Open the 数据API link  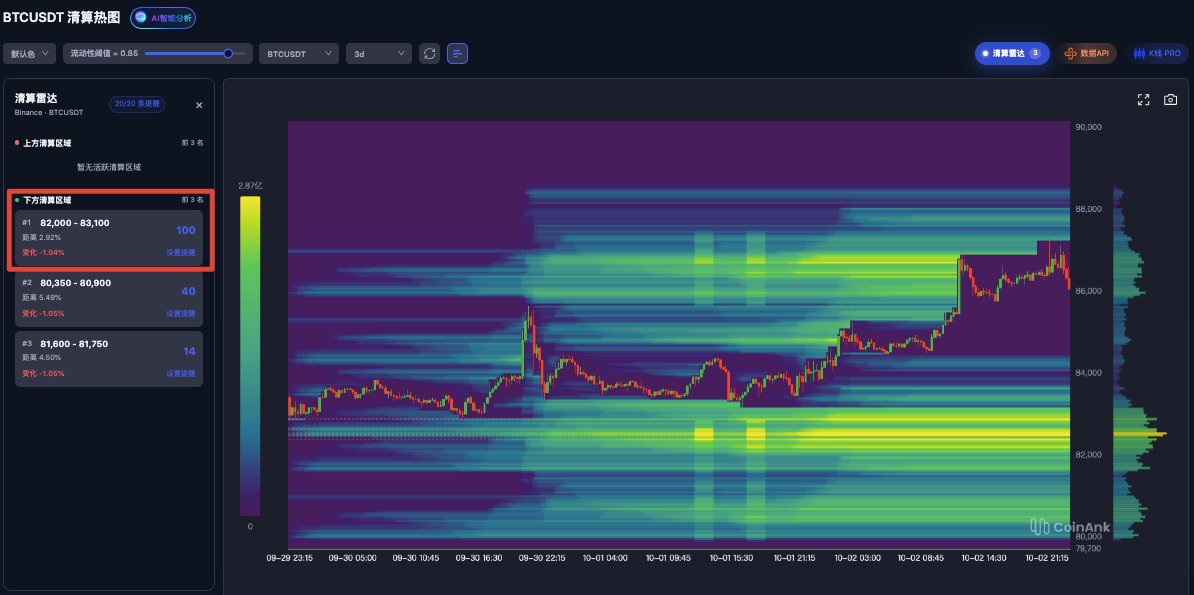(x=1086, y=53)
